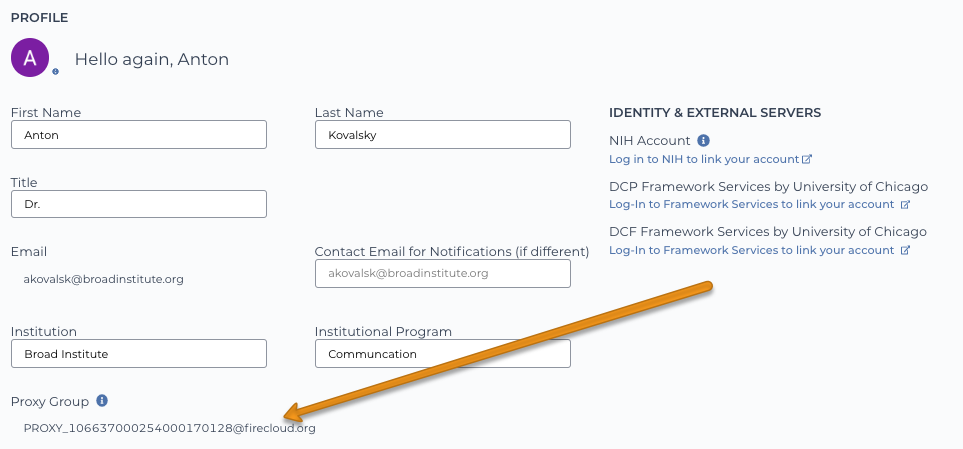This screenshot has height=449, width=963.
Task: Click the Proxy Group info icon
Action: click(102, 401)
